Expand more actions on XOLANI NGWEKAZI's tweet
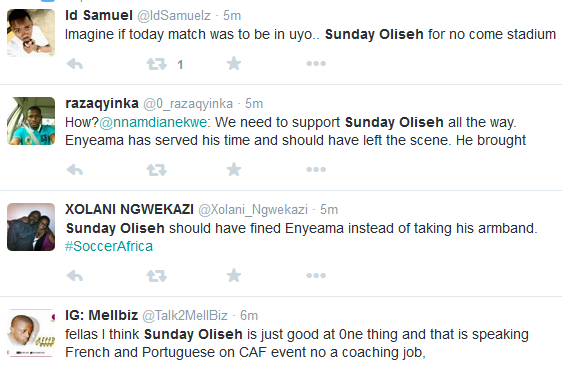The height and width of the screenshot is (370, 562). [316, 276]
